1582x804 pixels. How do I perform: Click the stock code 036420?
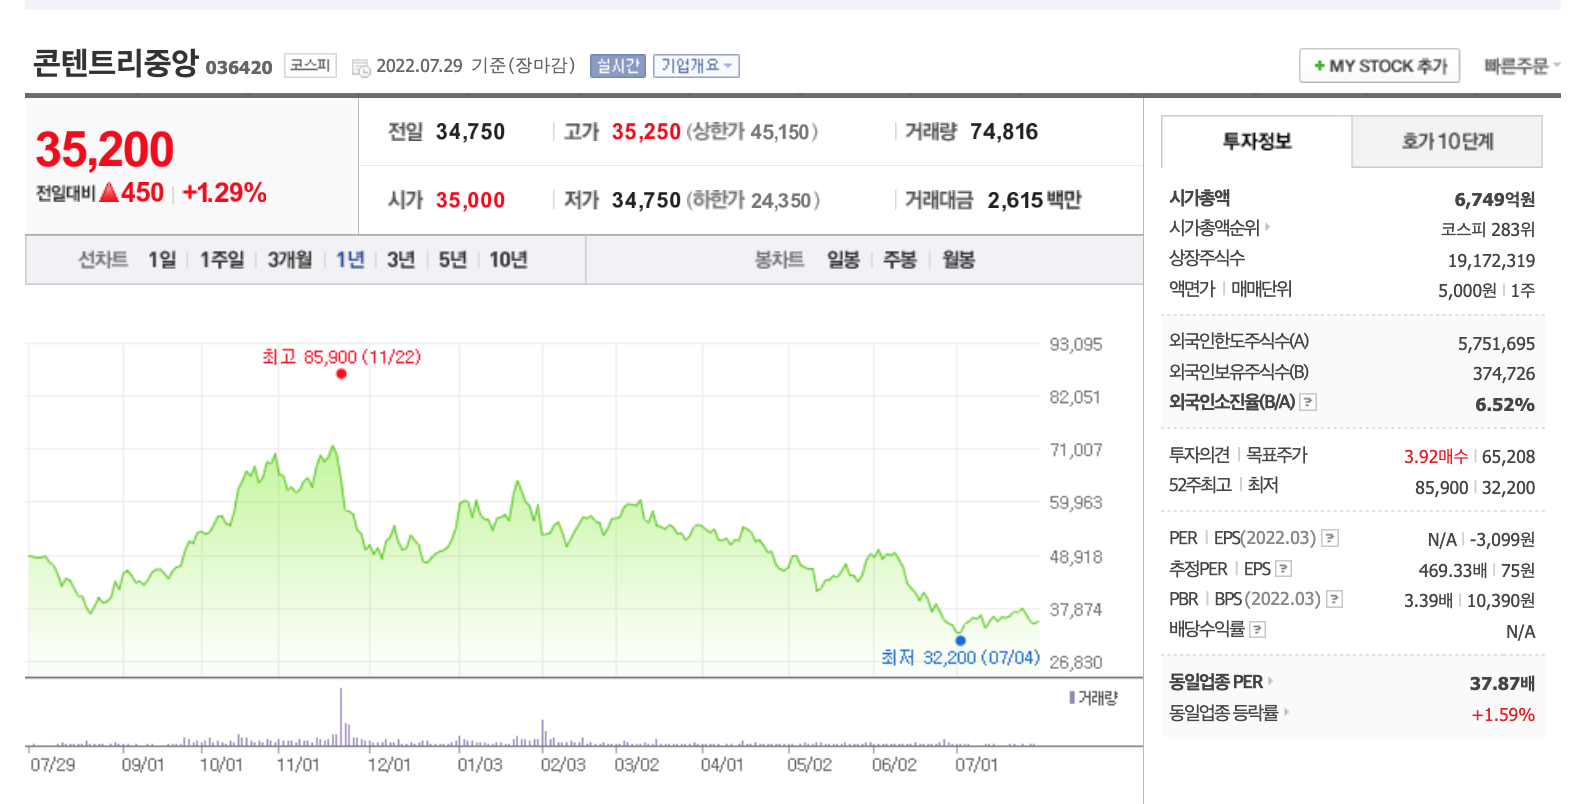[239, 67]
